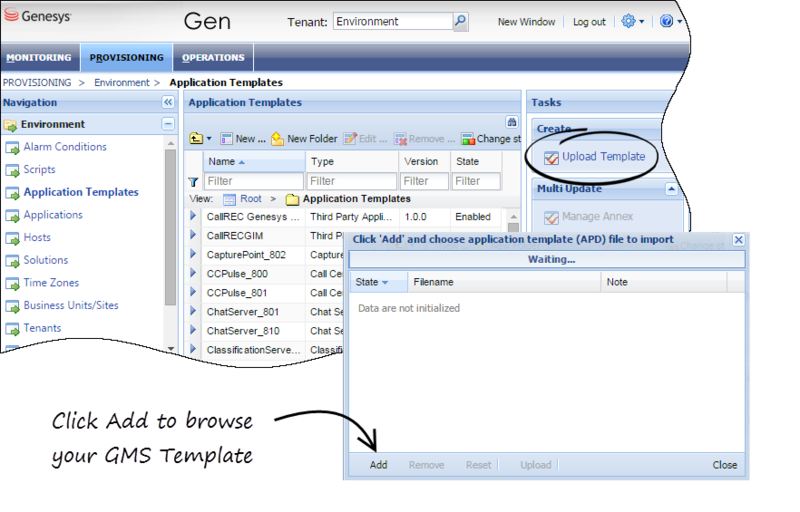Open Solutions in navigation

45,260
